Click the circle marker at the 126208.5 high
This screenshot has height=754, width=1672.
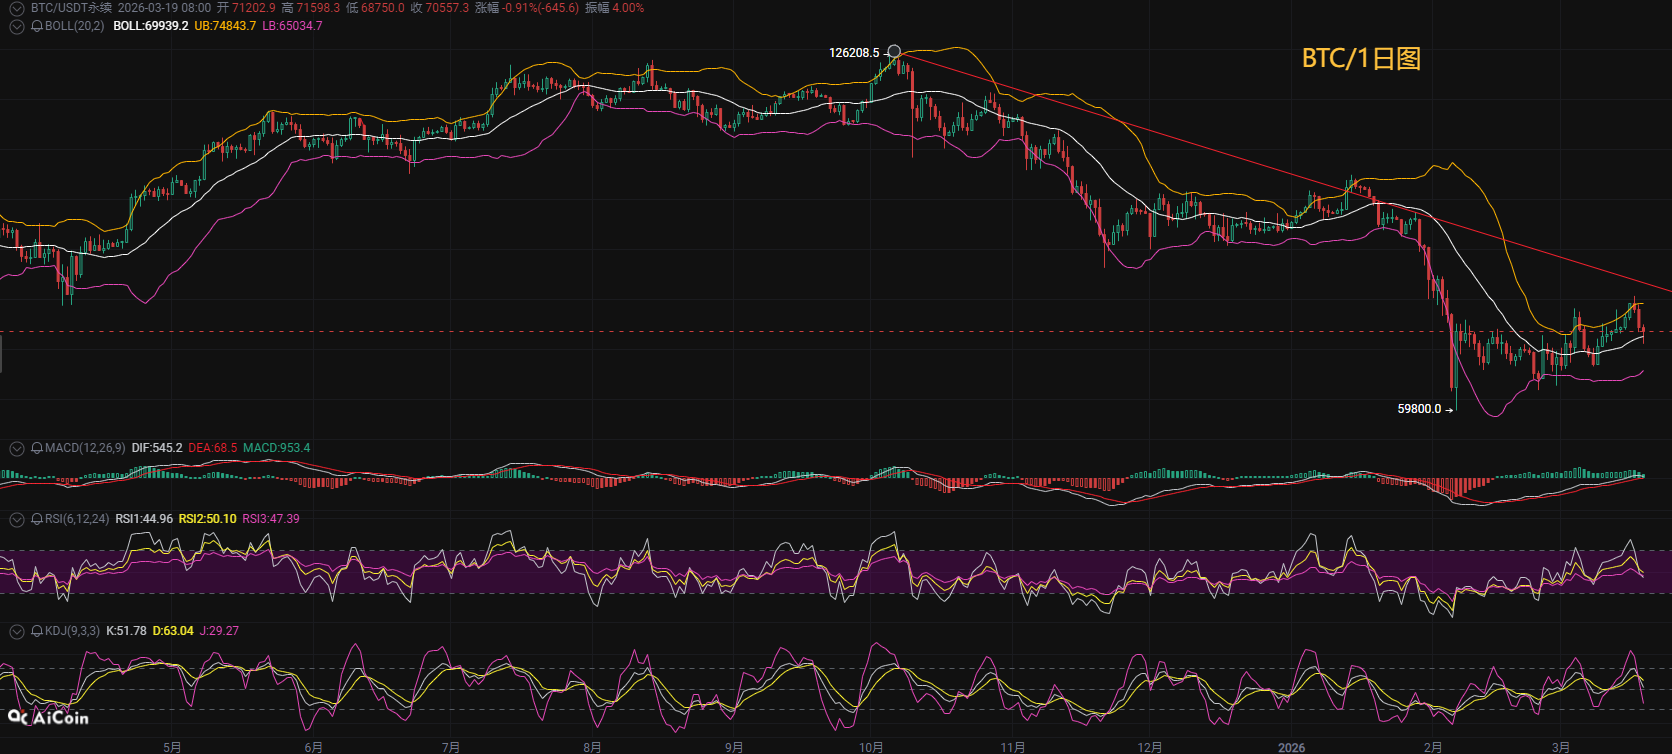[894, 51]
